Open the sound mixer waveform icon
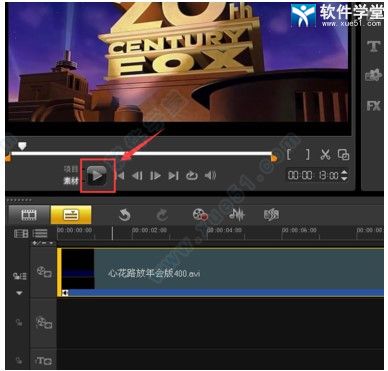The height and width of the screenshot is (371, 388). [237, 215]
